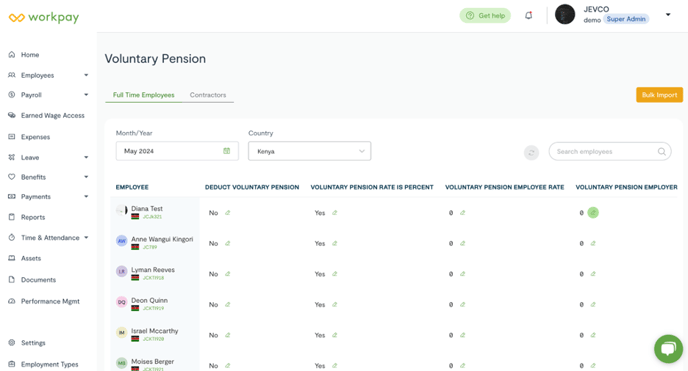Open the Country dropdown showing Kenya
This screenshot has height=371, width=688.
click(x=309, y=151)
